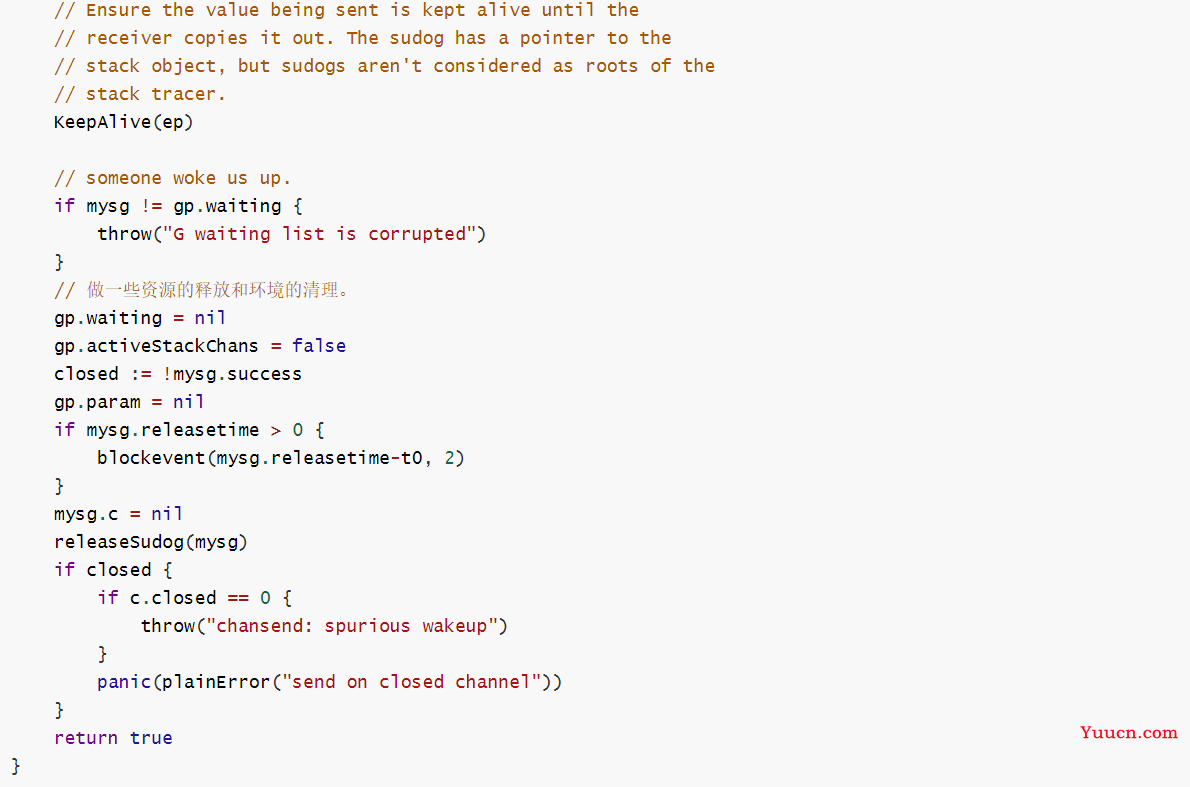Click the 'mysg.c = nil' line
1190x787 pixels.
[x=118, y=514]
